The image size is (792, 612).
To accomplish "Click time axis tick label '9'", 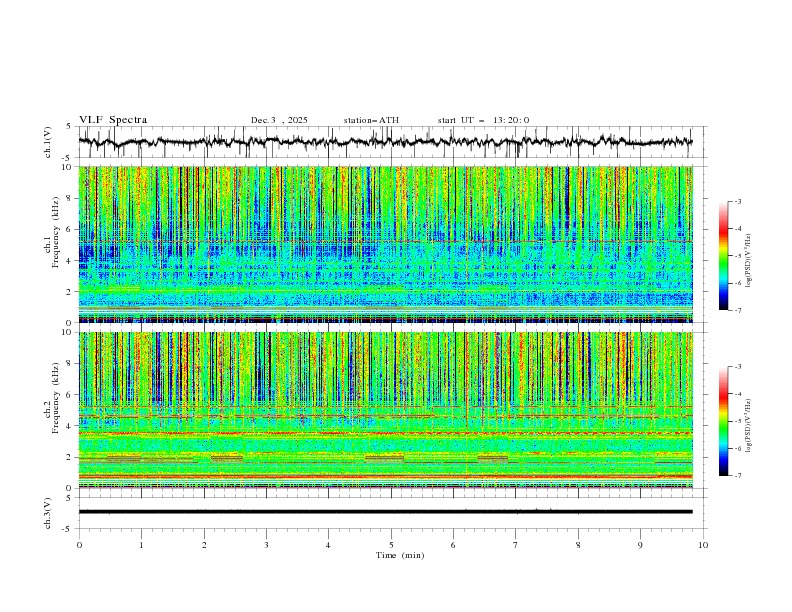I will (640, 545).
